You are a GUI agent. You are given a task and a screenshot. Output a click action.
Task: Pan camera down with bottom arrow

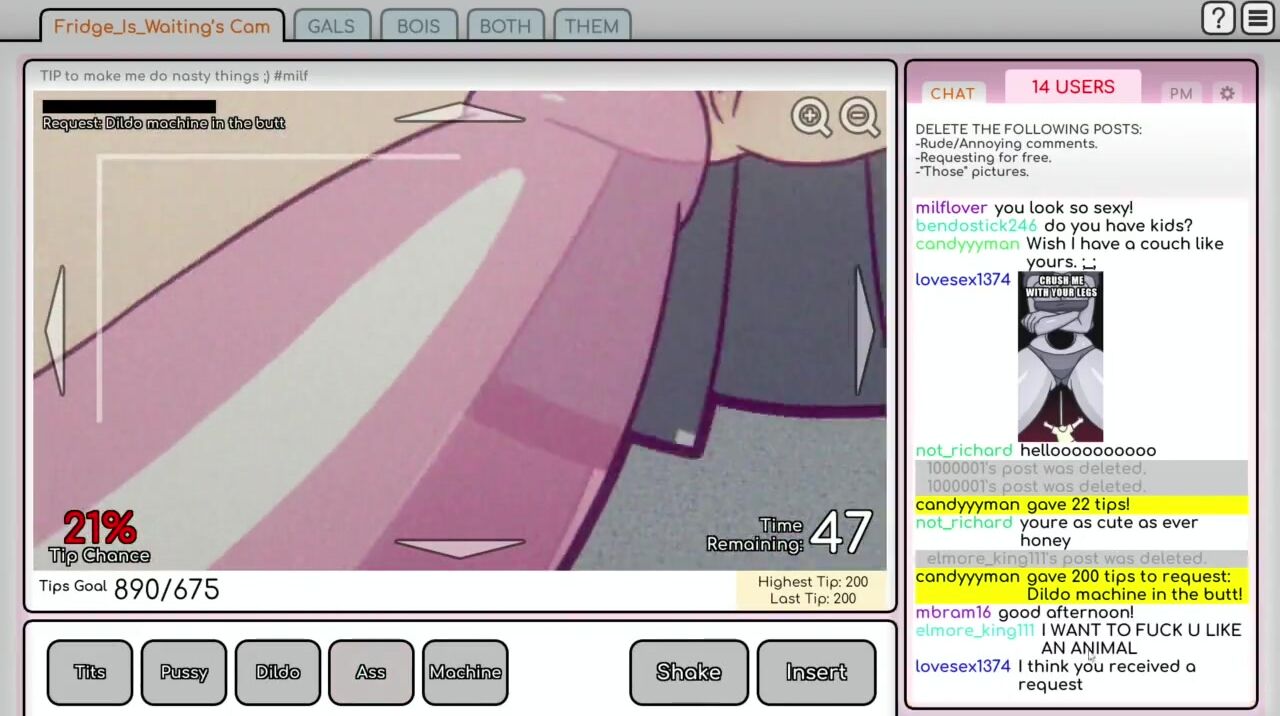(x=460, y=547)
